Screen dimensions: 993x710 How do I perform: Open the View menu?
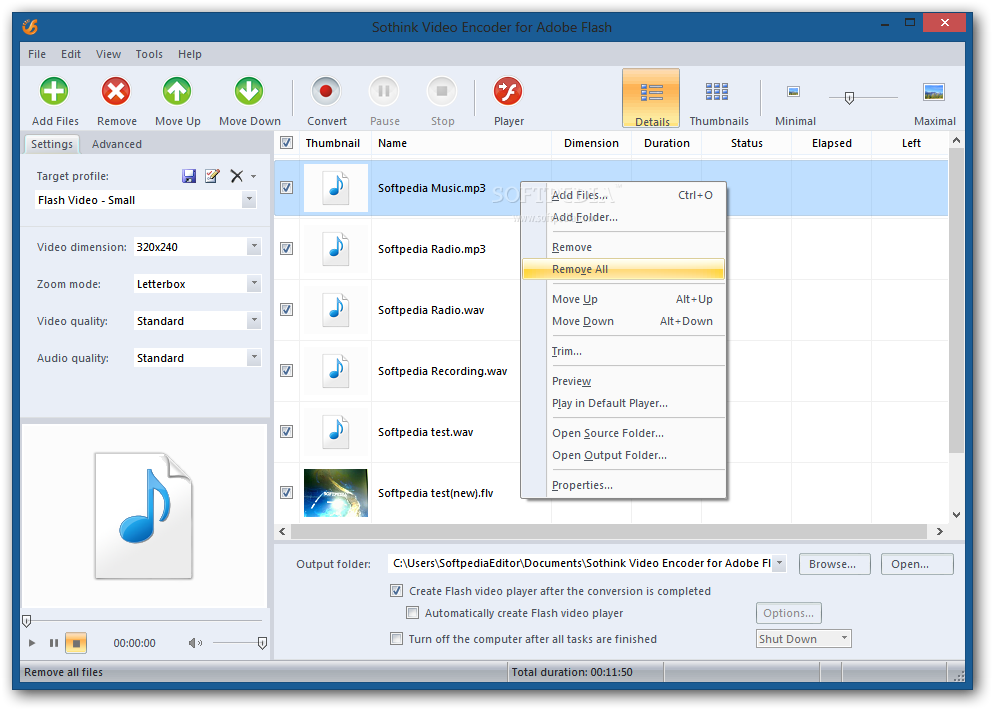pos(108,54)
